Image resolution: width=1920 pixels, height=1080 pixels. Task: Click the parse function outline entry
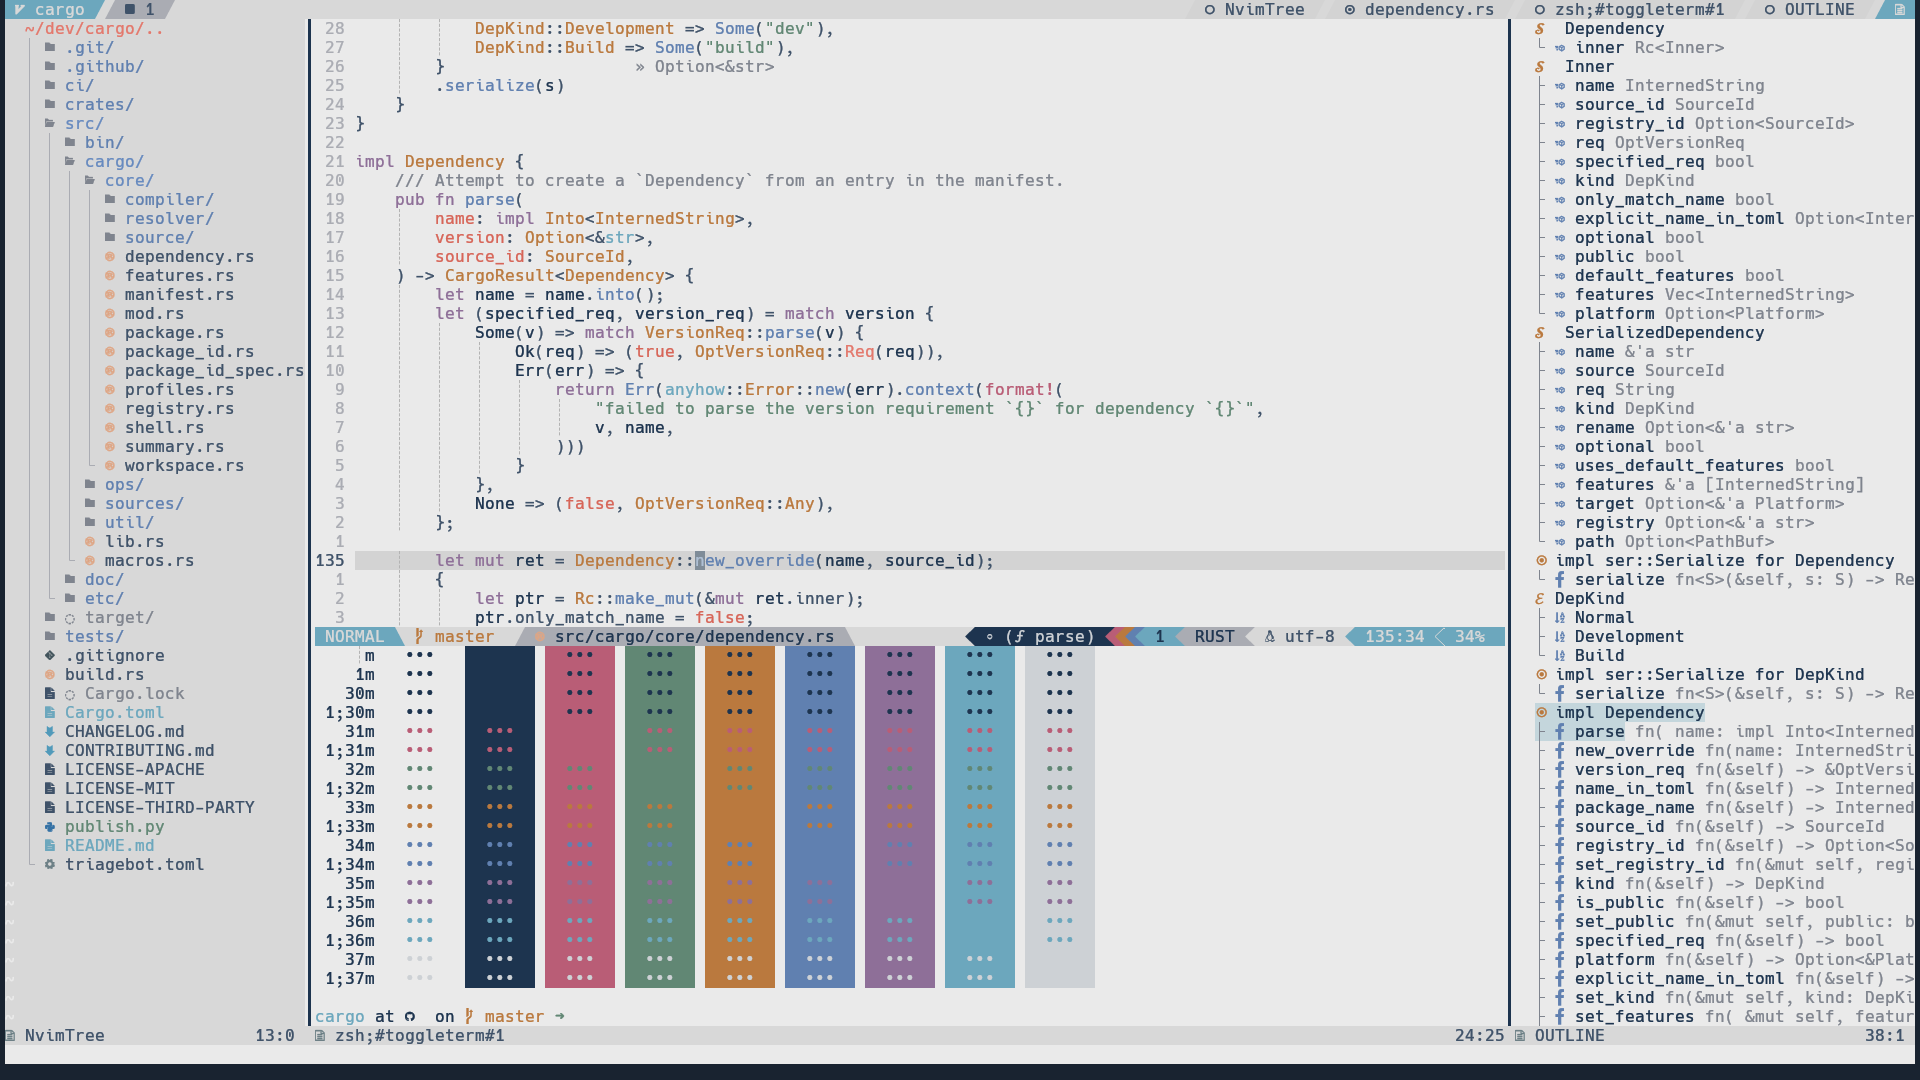1601,732
